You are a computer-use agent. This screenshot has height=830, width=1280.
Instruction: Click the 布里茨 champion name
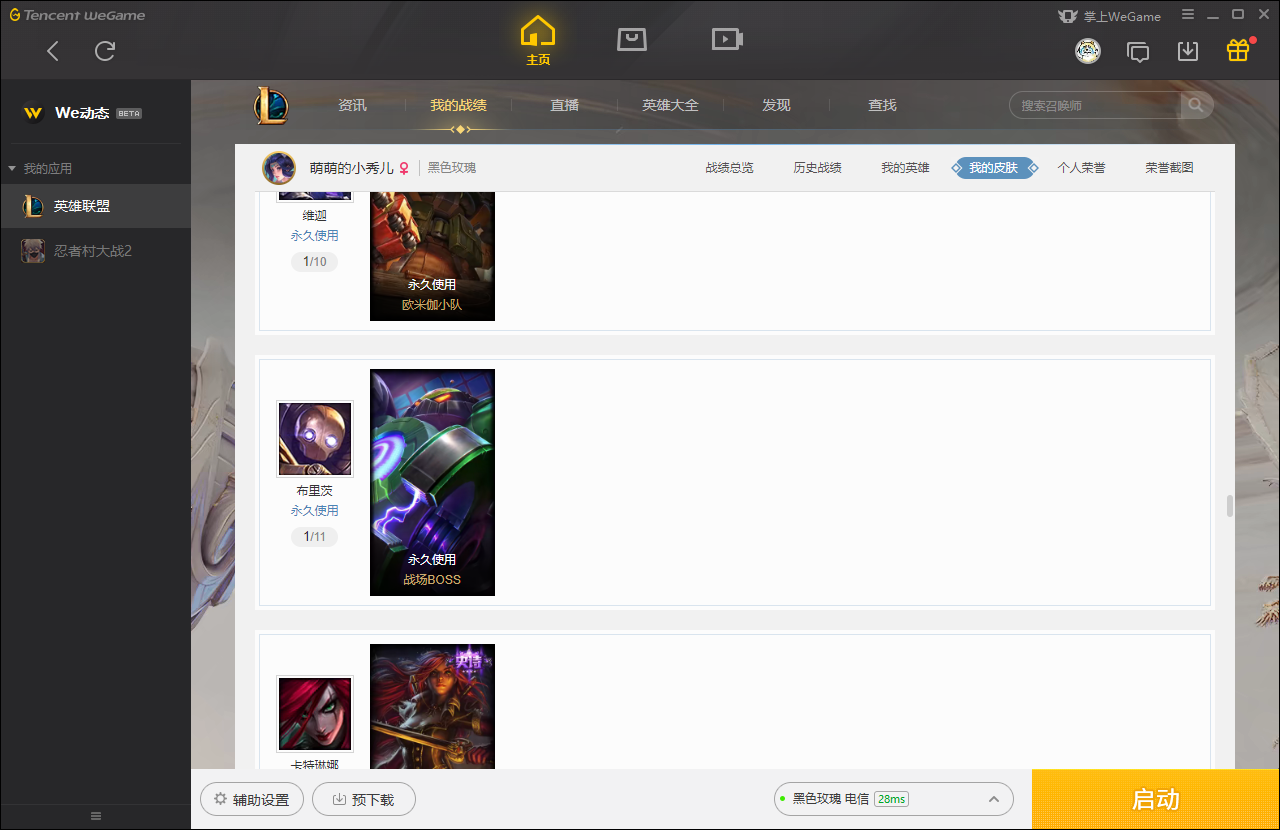[315, 491]
